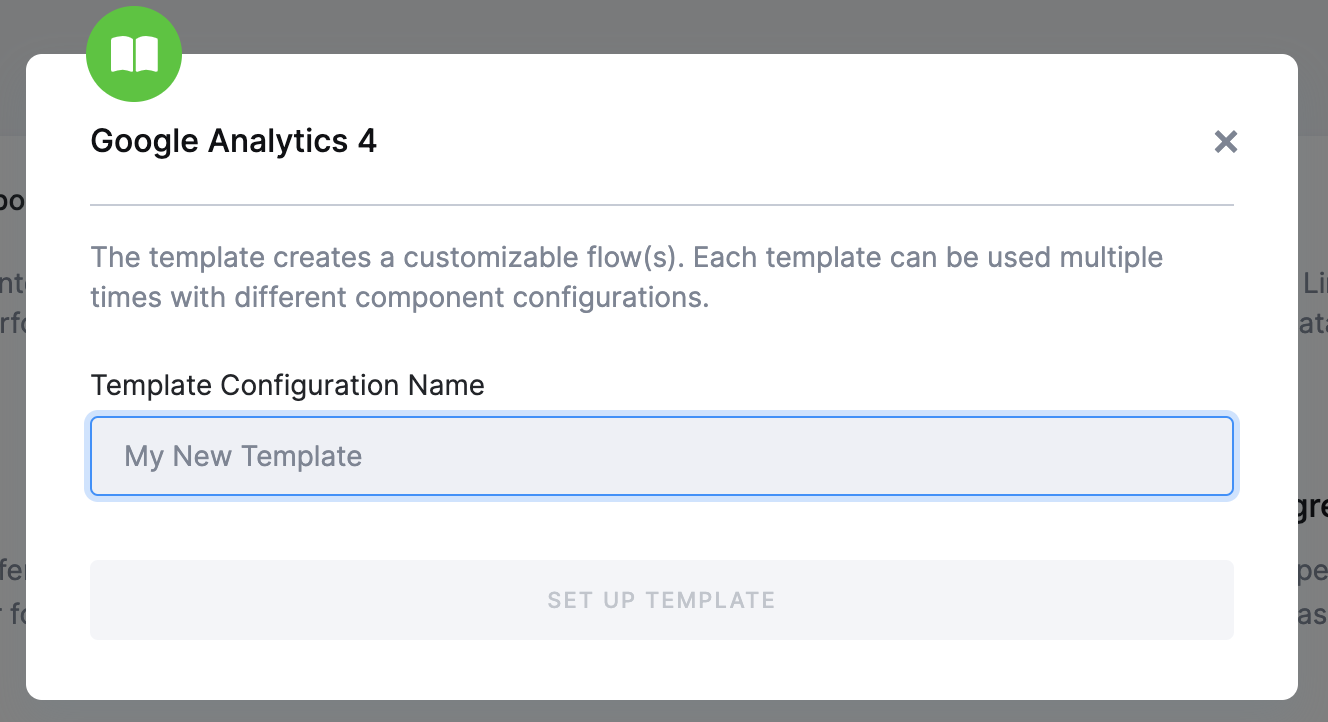Image resolution: width=1328 pixels, height=722 pixels.
Task: Click the placeholder text My New Template
Action: [242, 455]
